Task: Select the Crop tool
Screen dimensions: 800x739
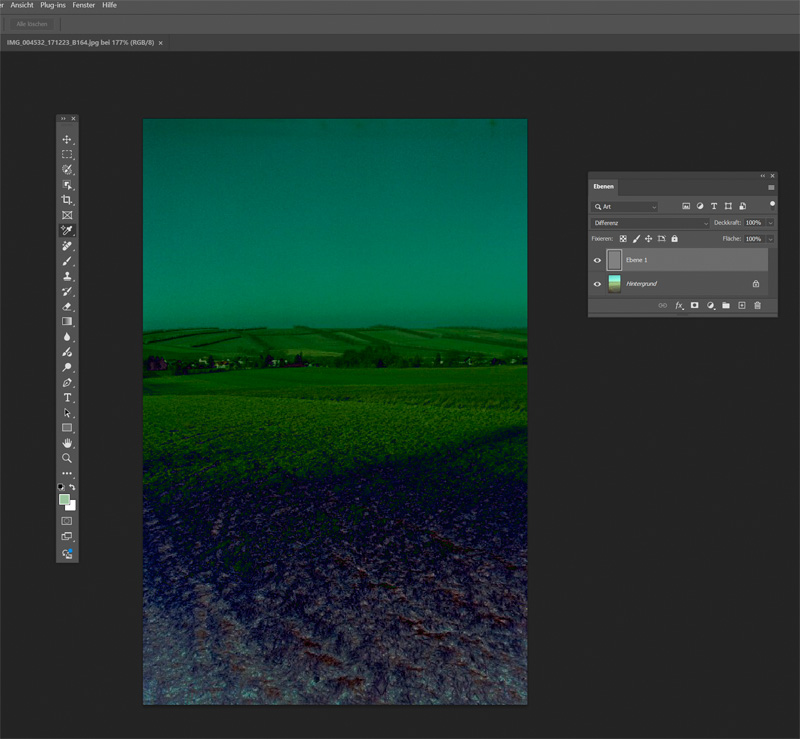Action: point(67,200)
